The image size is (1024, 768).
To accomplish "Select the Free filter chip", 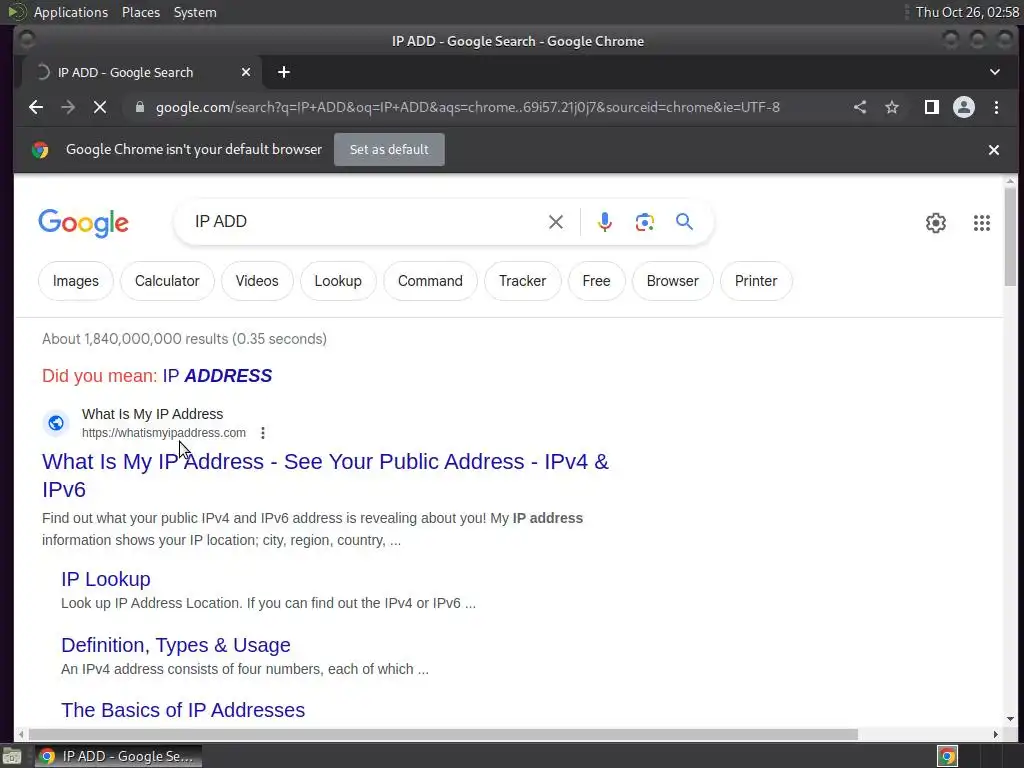I will tap(596, 281).
